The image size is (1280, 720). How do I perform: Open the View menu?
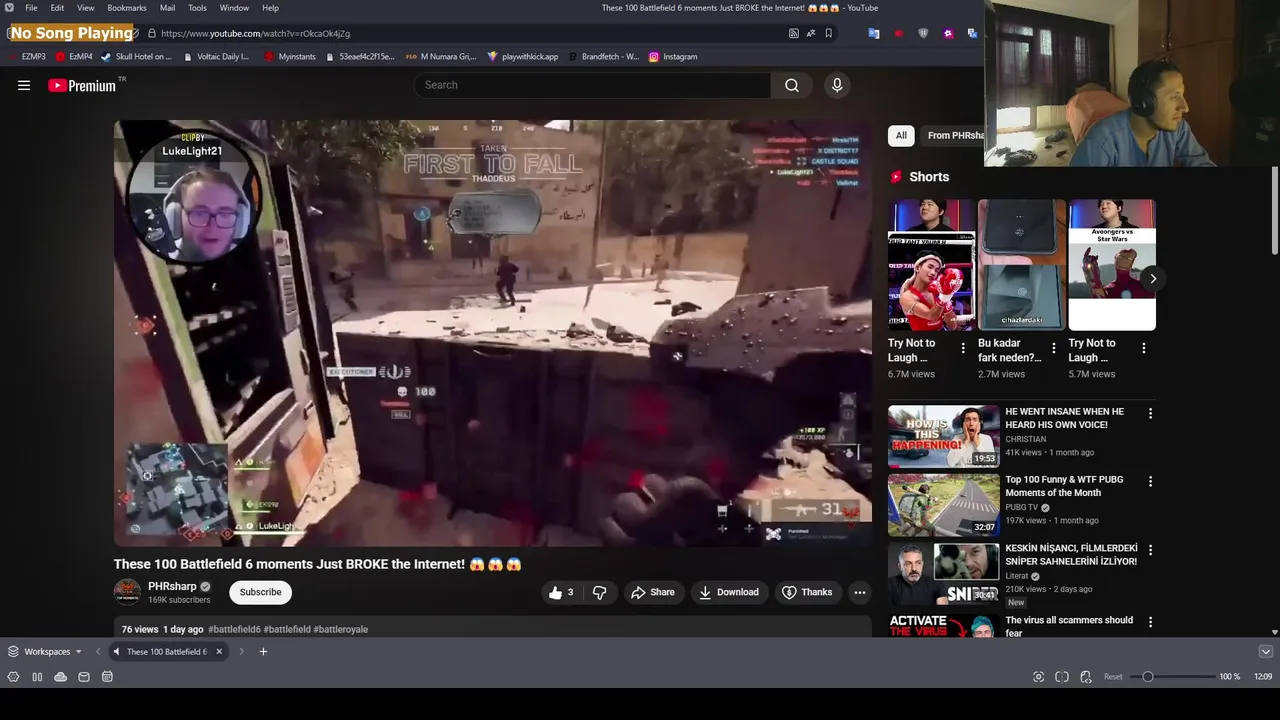click(x=86, y=8)
